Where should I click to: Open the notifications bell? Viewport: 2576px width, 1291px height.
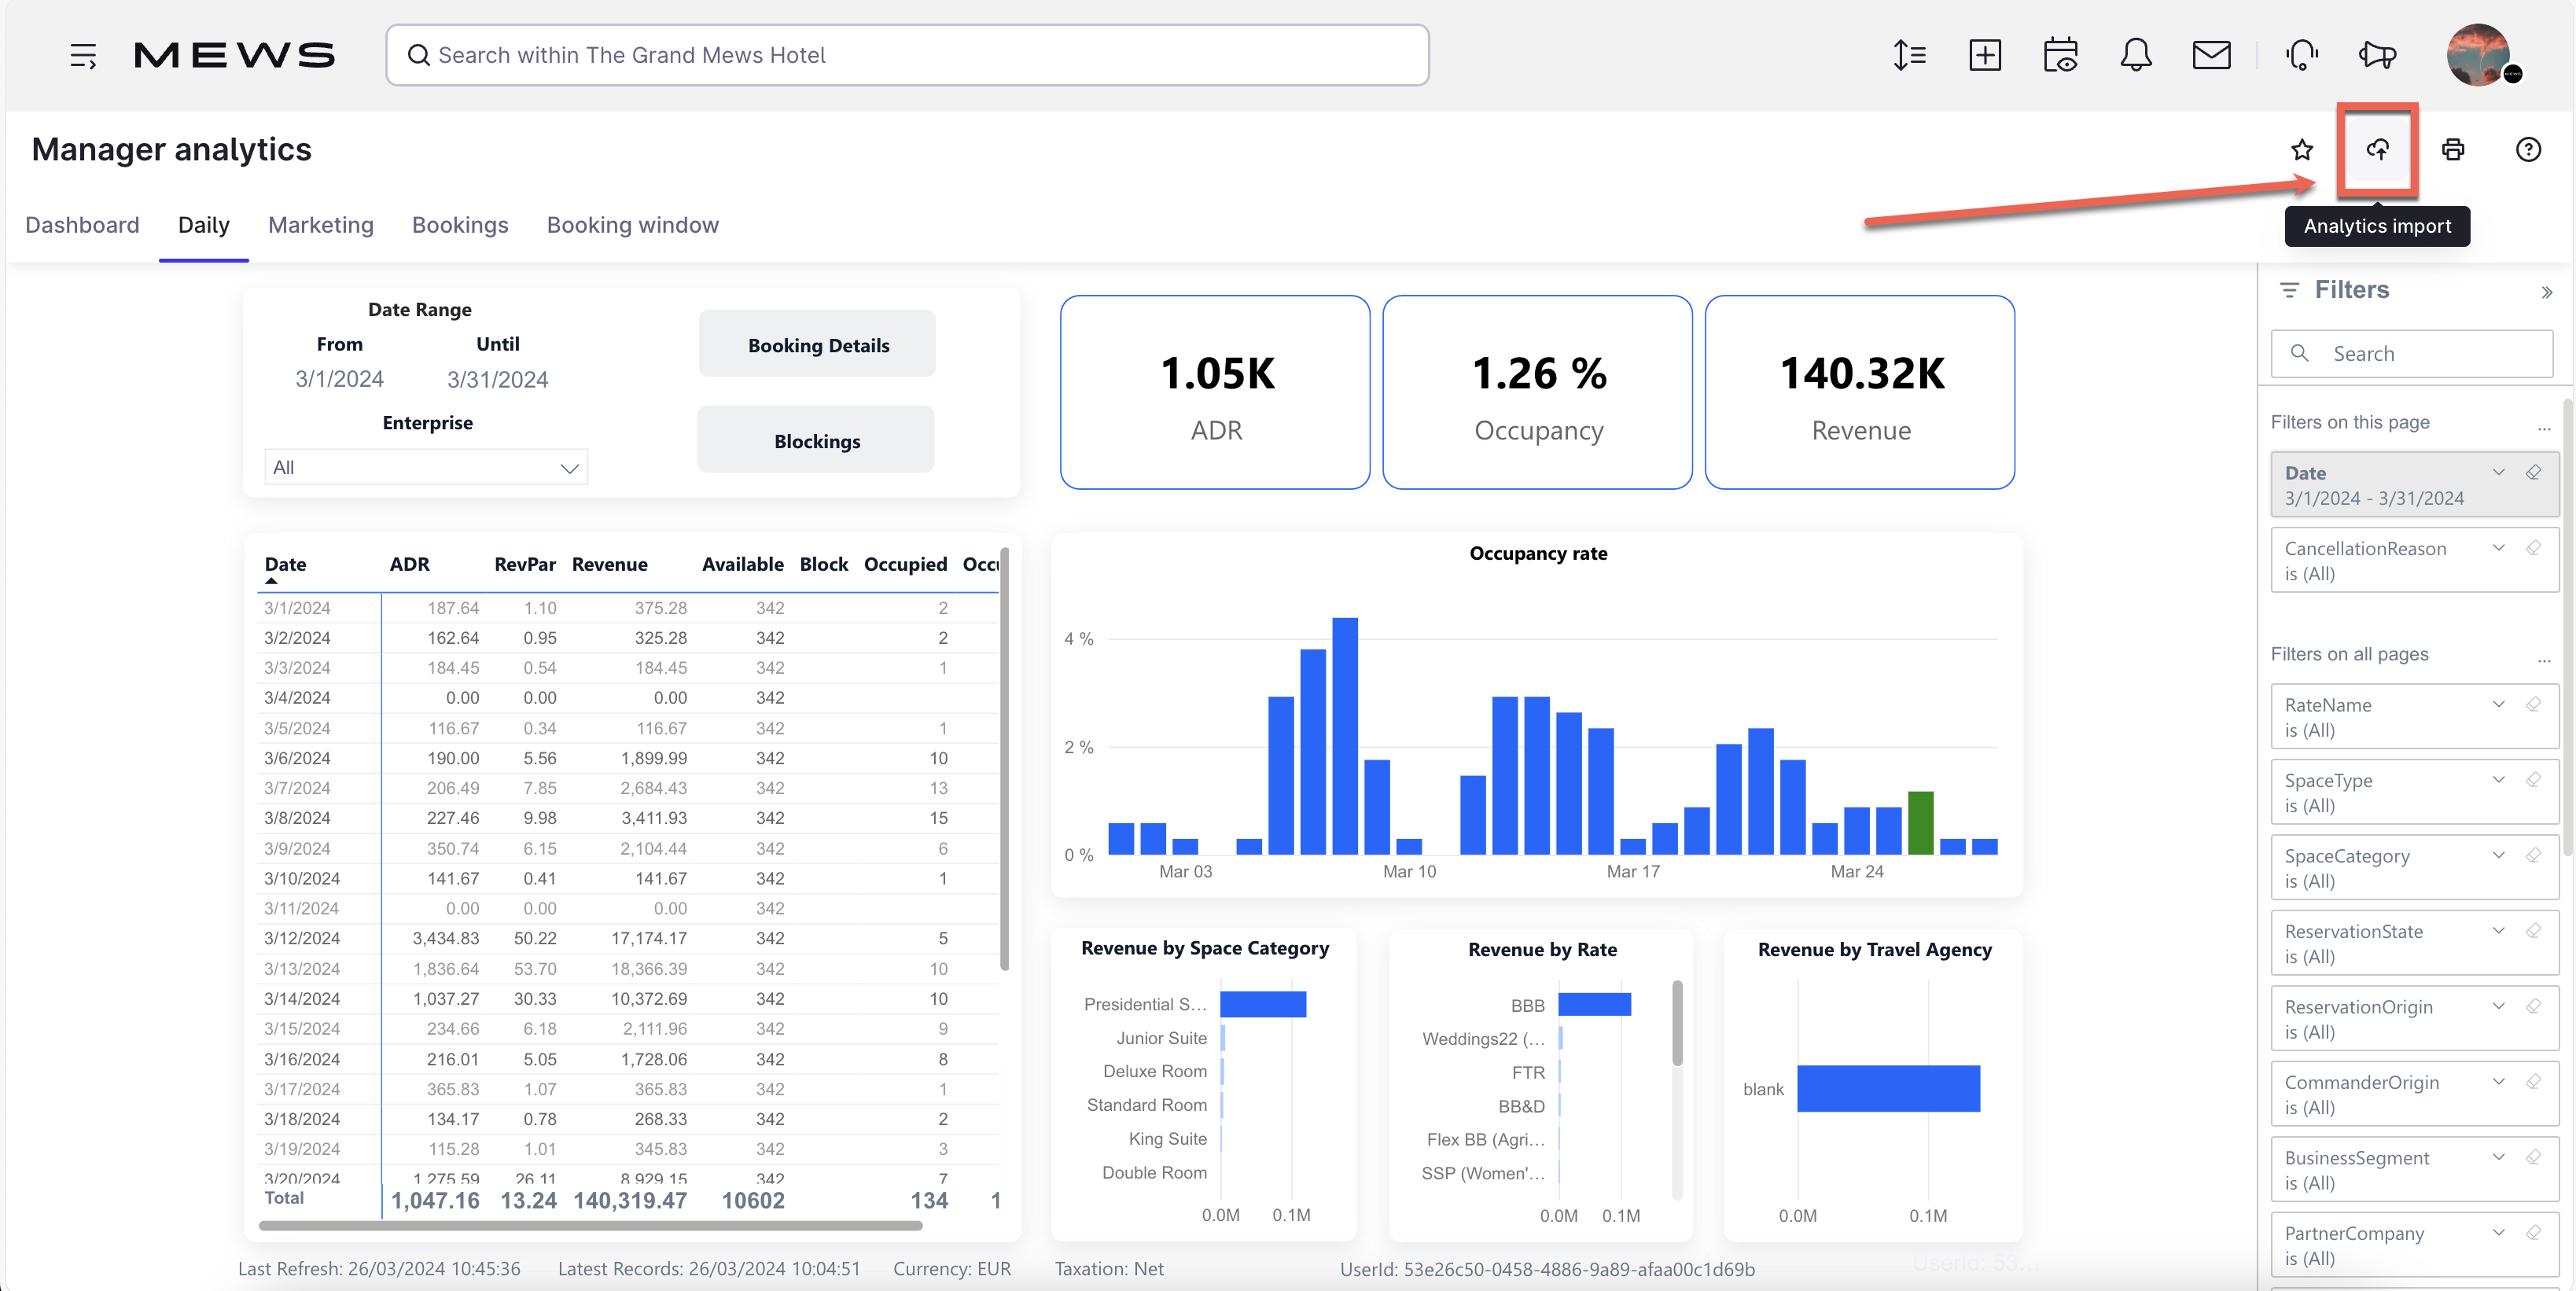tap(2136, 55)
